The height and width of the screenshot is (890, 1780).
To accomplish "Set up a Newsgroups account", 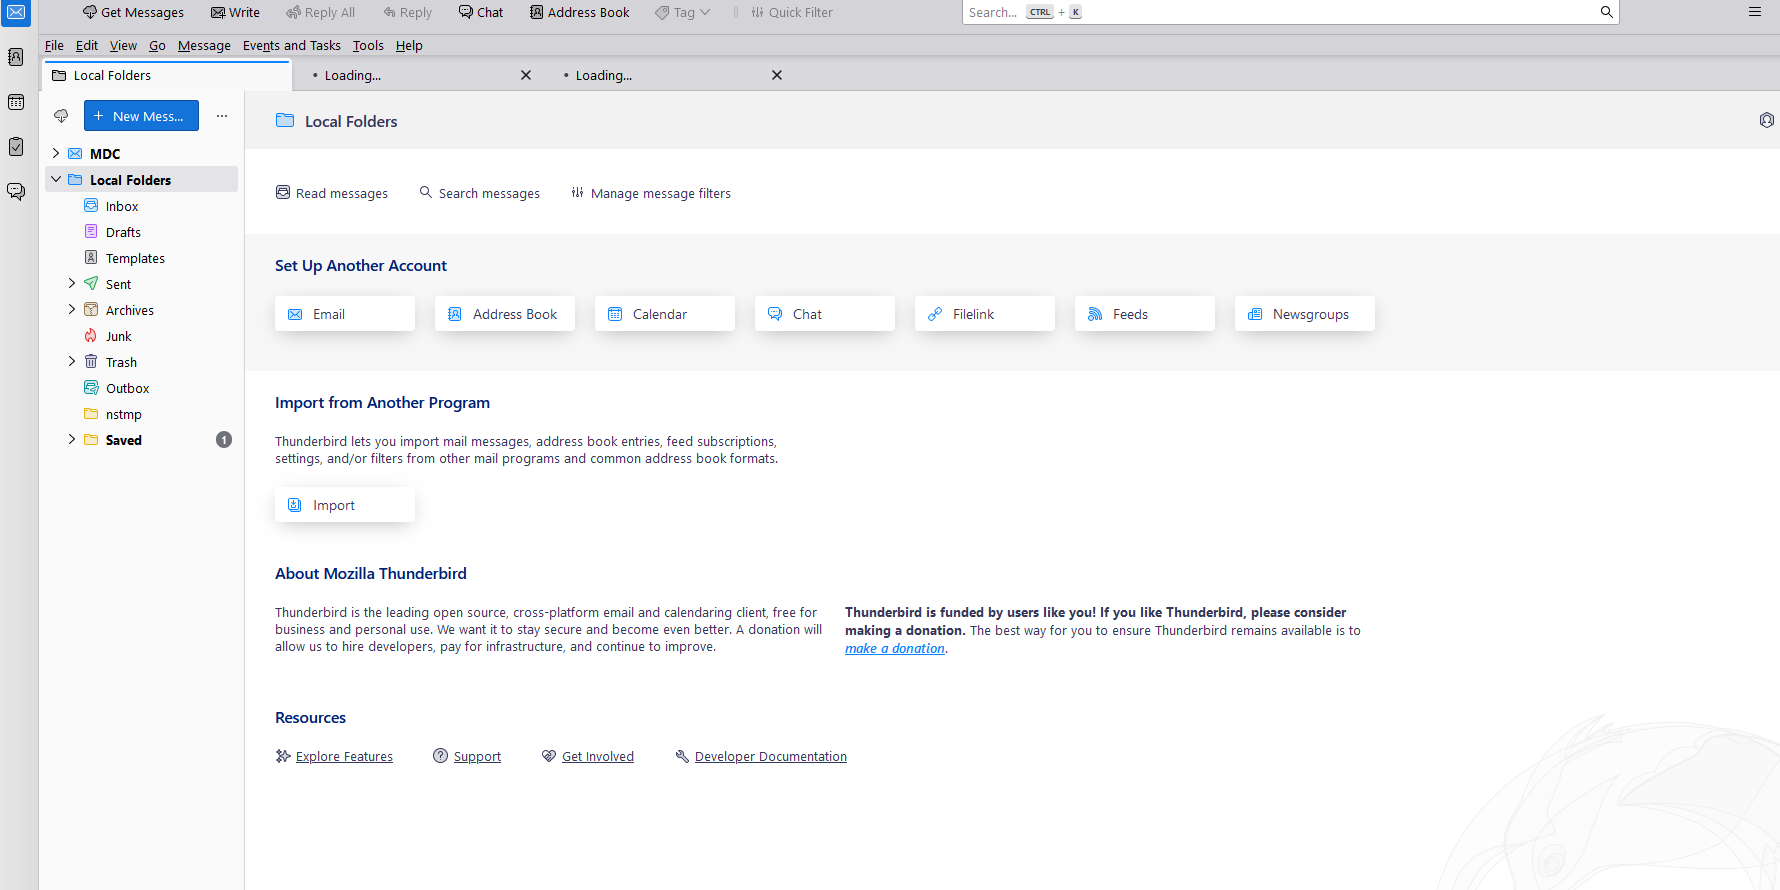I will coord(1305,314).
